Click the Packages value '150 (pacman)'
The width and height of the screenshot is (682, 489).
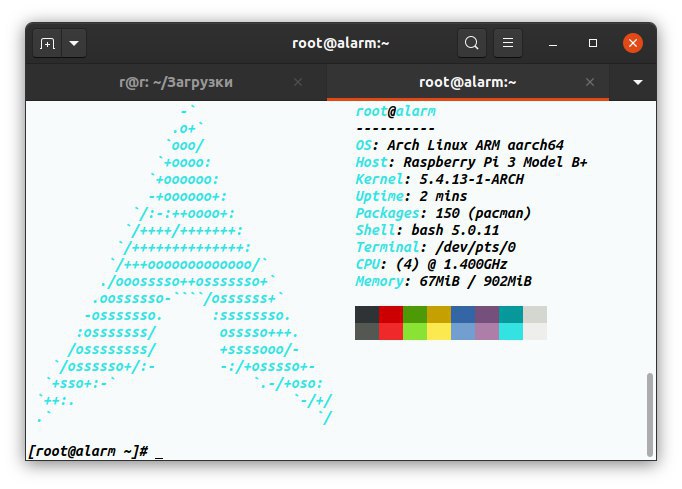483,213
